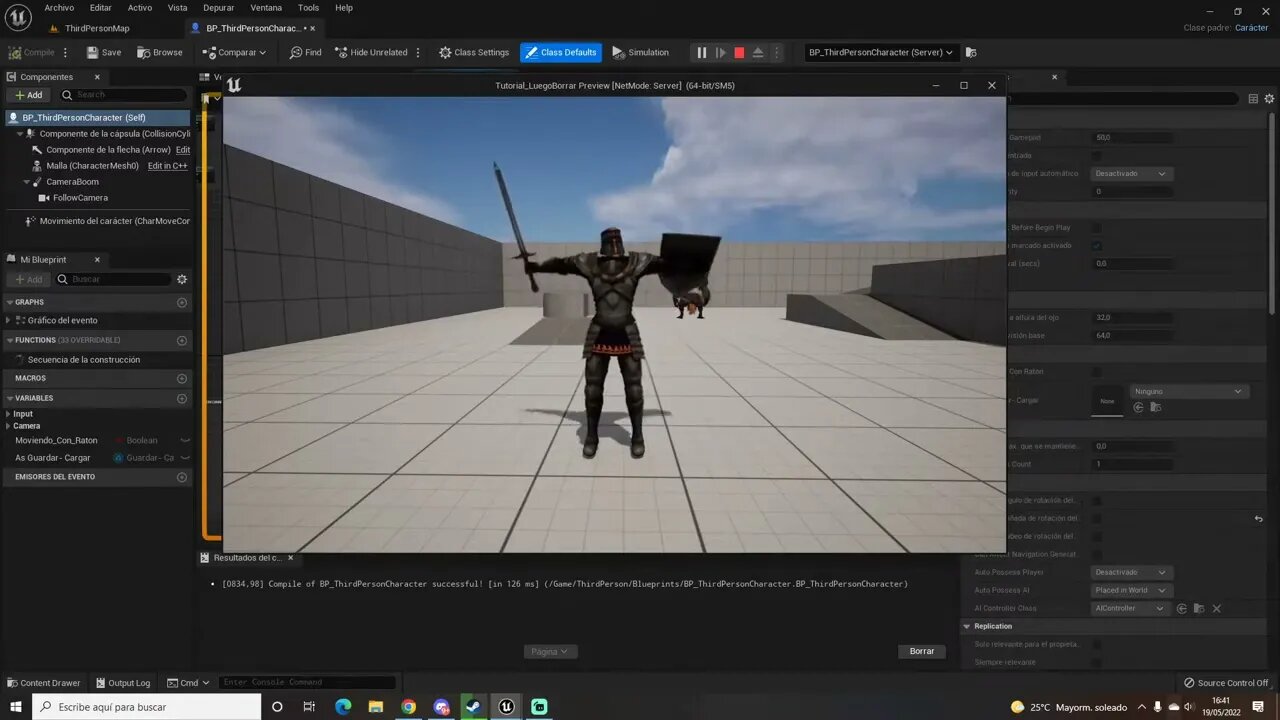Screen dimensions: 1280x720
Task: Click the frame skip button
Action: pos(720,52)
